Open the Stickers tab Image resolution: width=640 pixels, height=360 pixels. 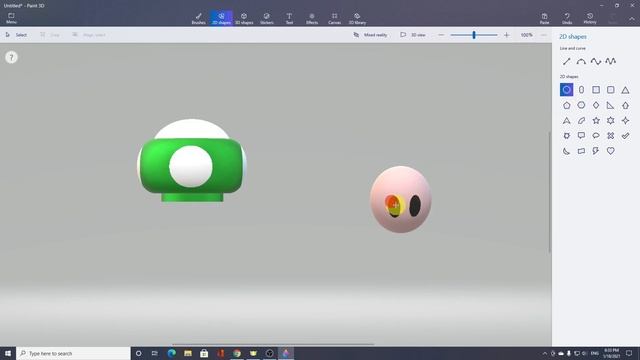point(267,18)
